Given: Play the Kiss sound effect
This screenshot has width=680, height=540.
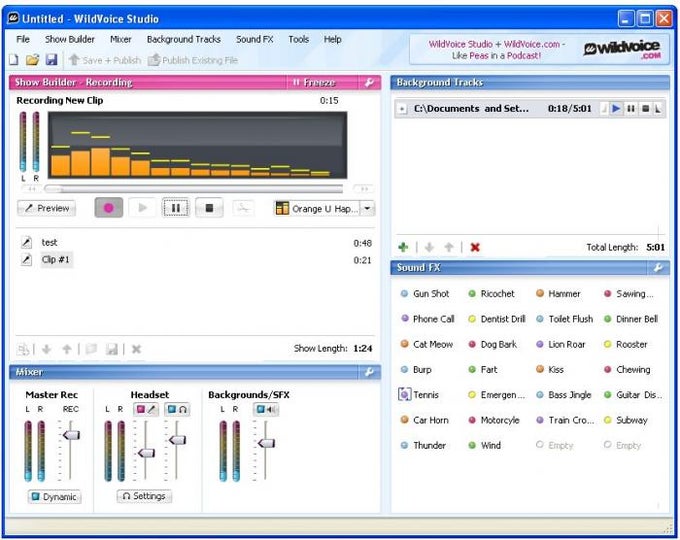Looking at the screenshot, I should pos(550,370).
